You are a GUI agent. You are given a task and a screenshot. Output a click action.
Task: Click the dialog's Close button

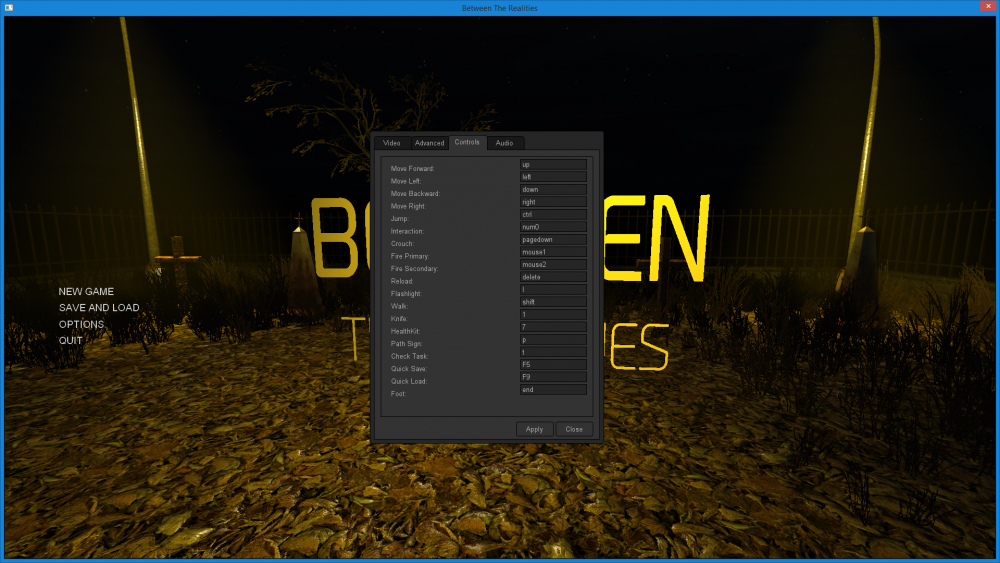(x=574, y=429)
